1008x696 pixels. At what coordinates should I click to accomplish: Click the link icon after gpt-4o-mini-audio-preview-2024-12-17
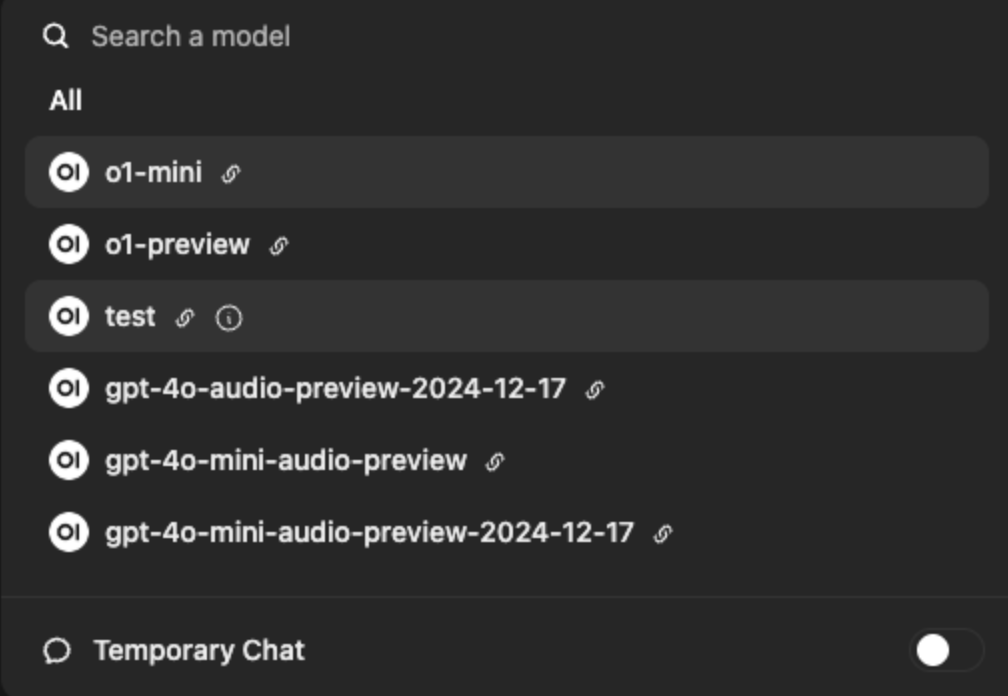[x=662, y=534]
